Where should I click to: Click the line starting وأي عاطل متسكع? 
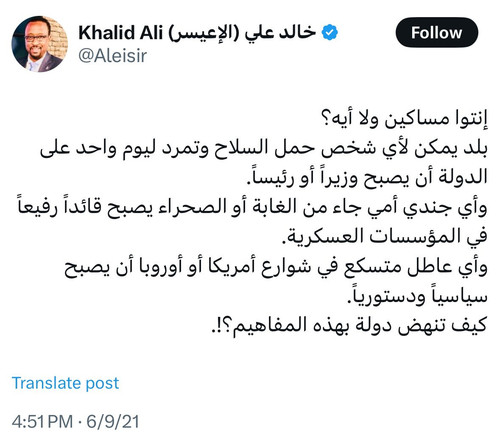click(276, 265)
